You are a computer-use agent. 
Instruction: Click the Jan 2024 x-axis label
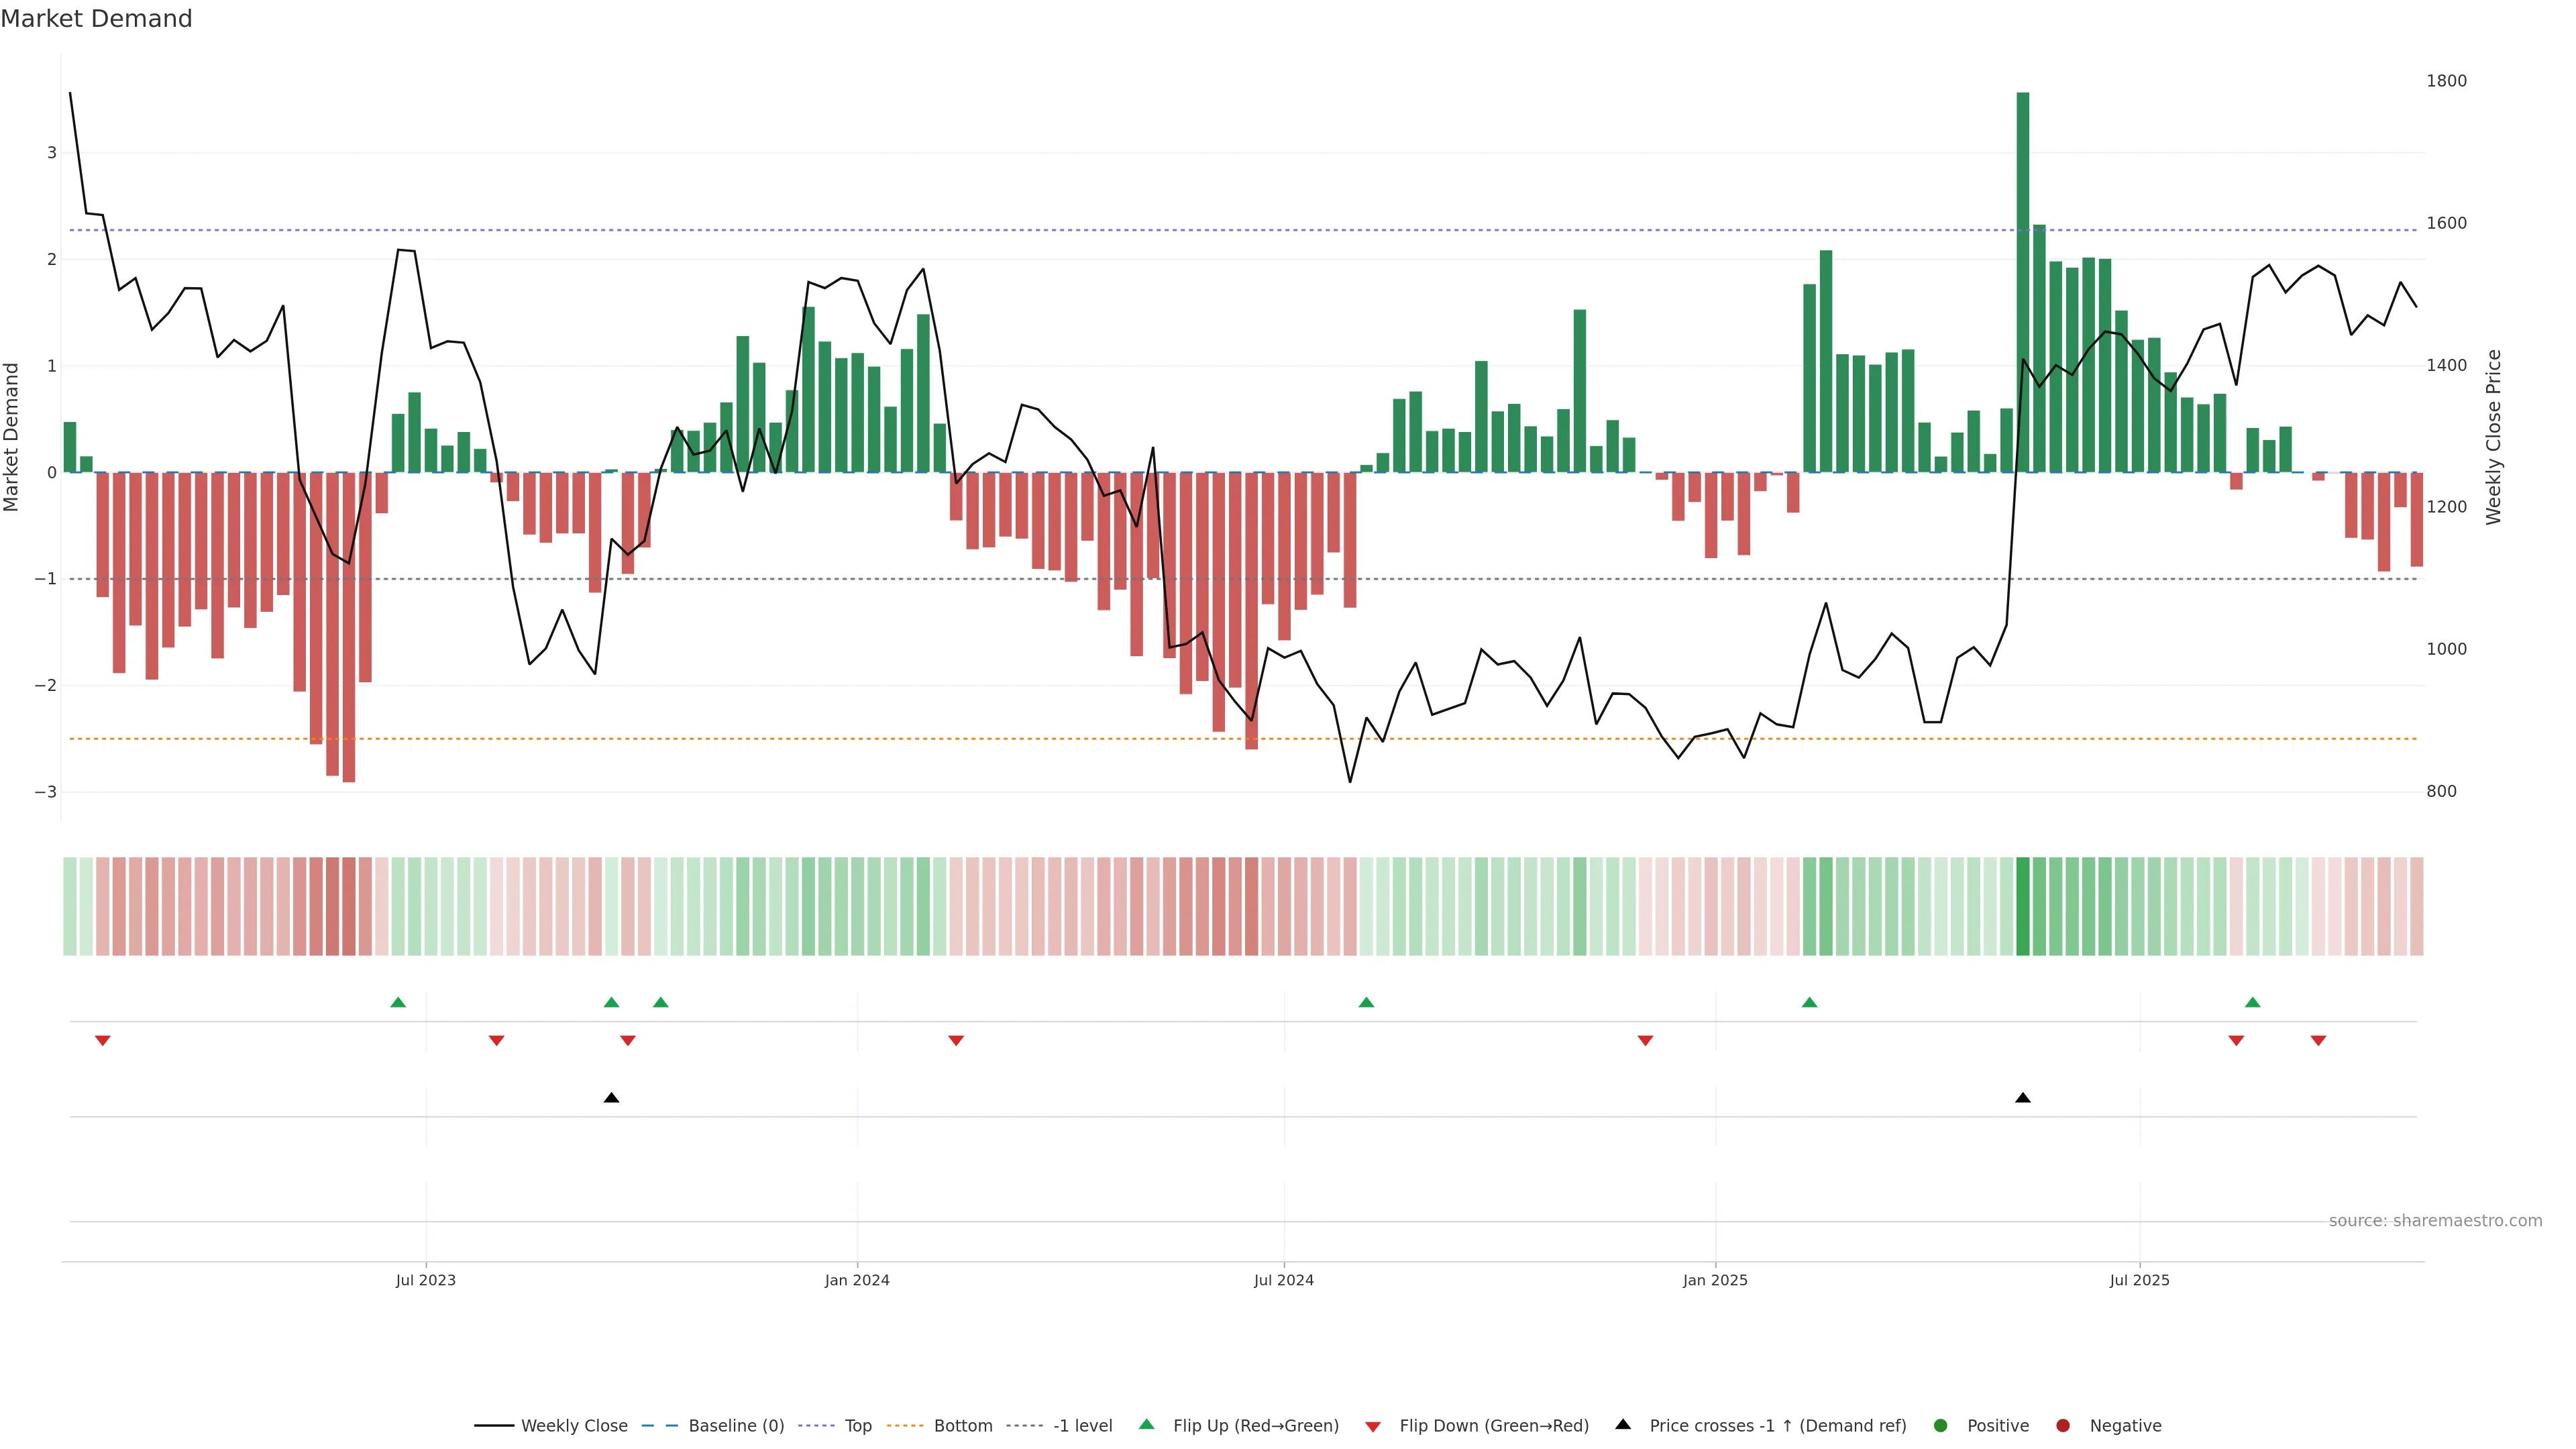pyautogui.click(x=857, y=1280)
